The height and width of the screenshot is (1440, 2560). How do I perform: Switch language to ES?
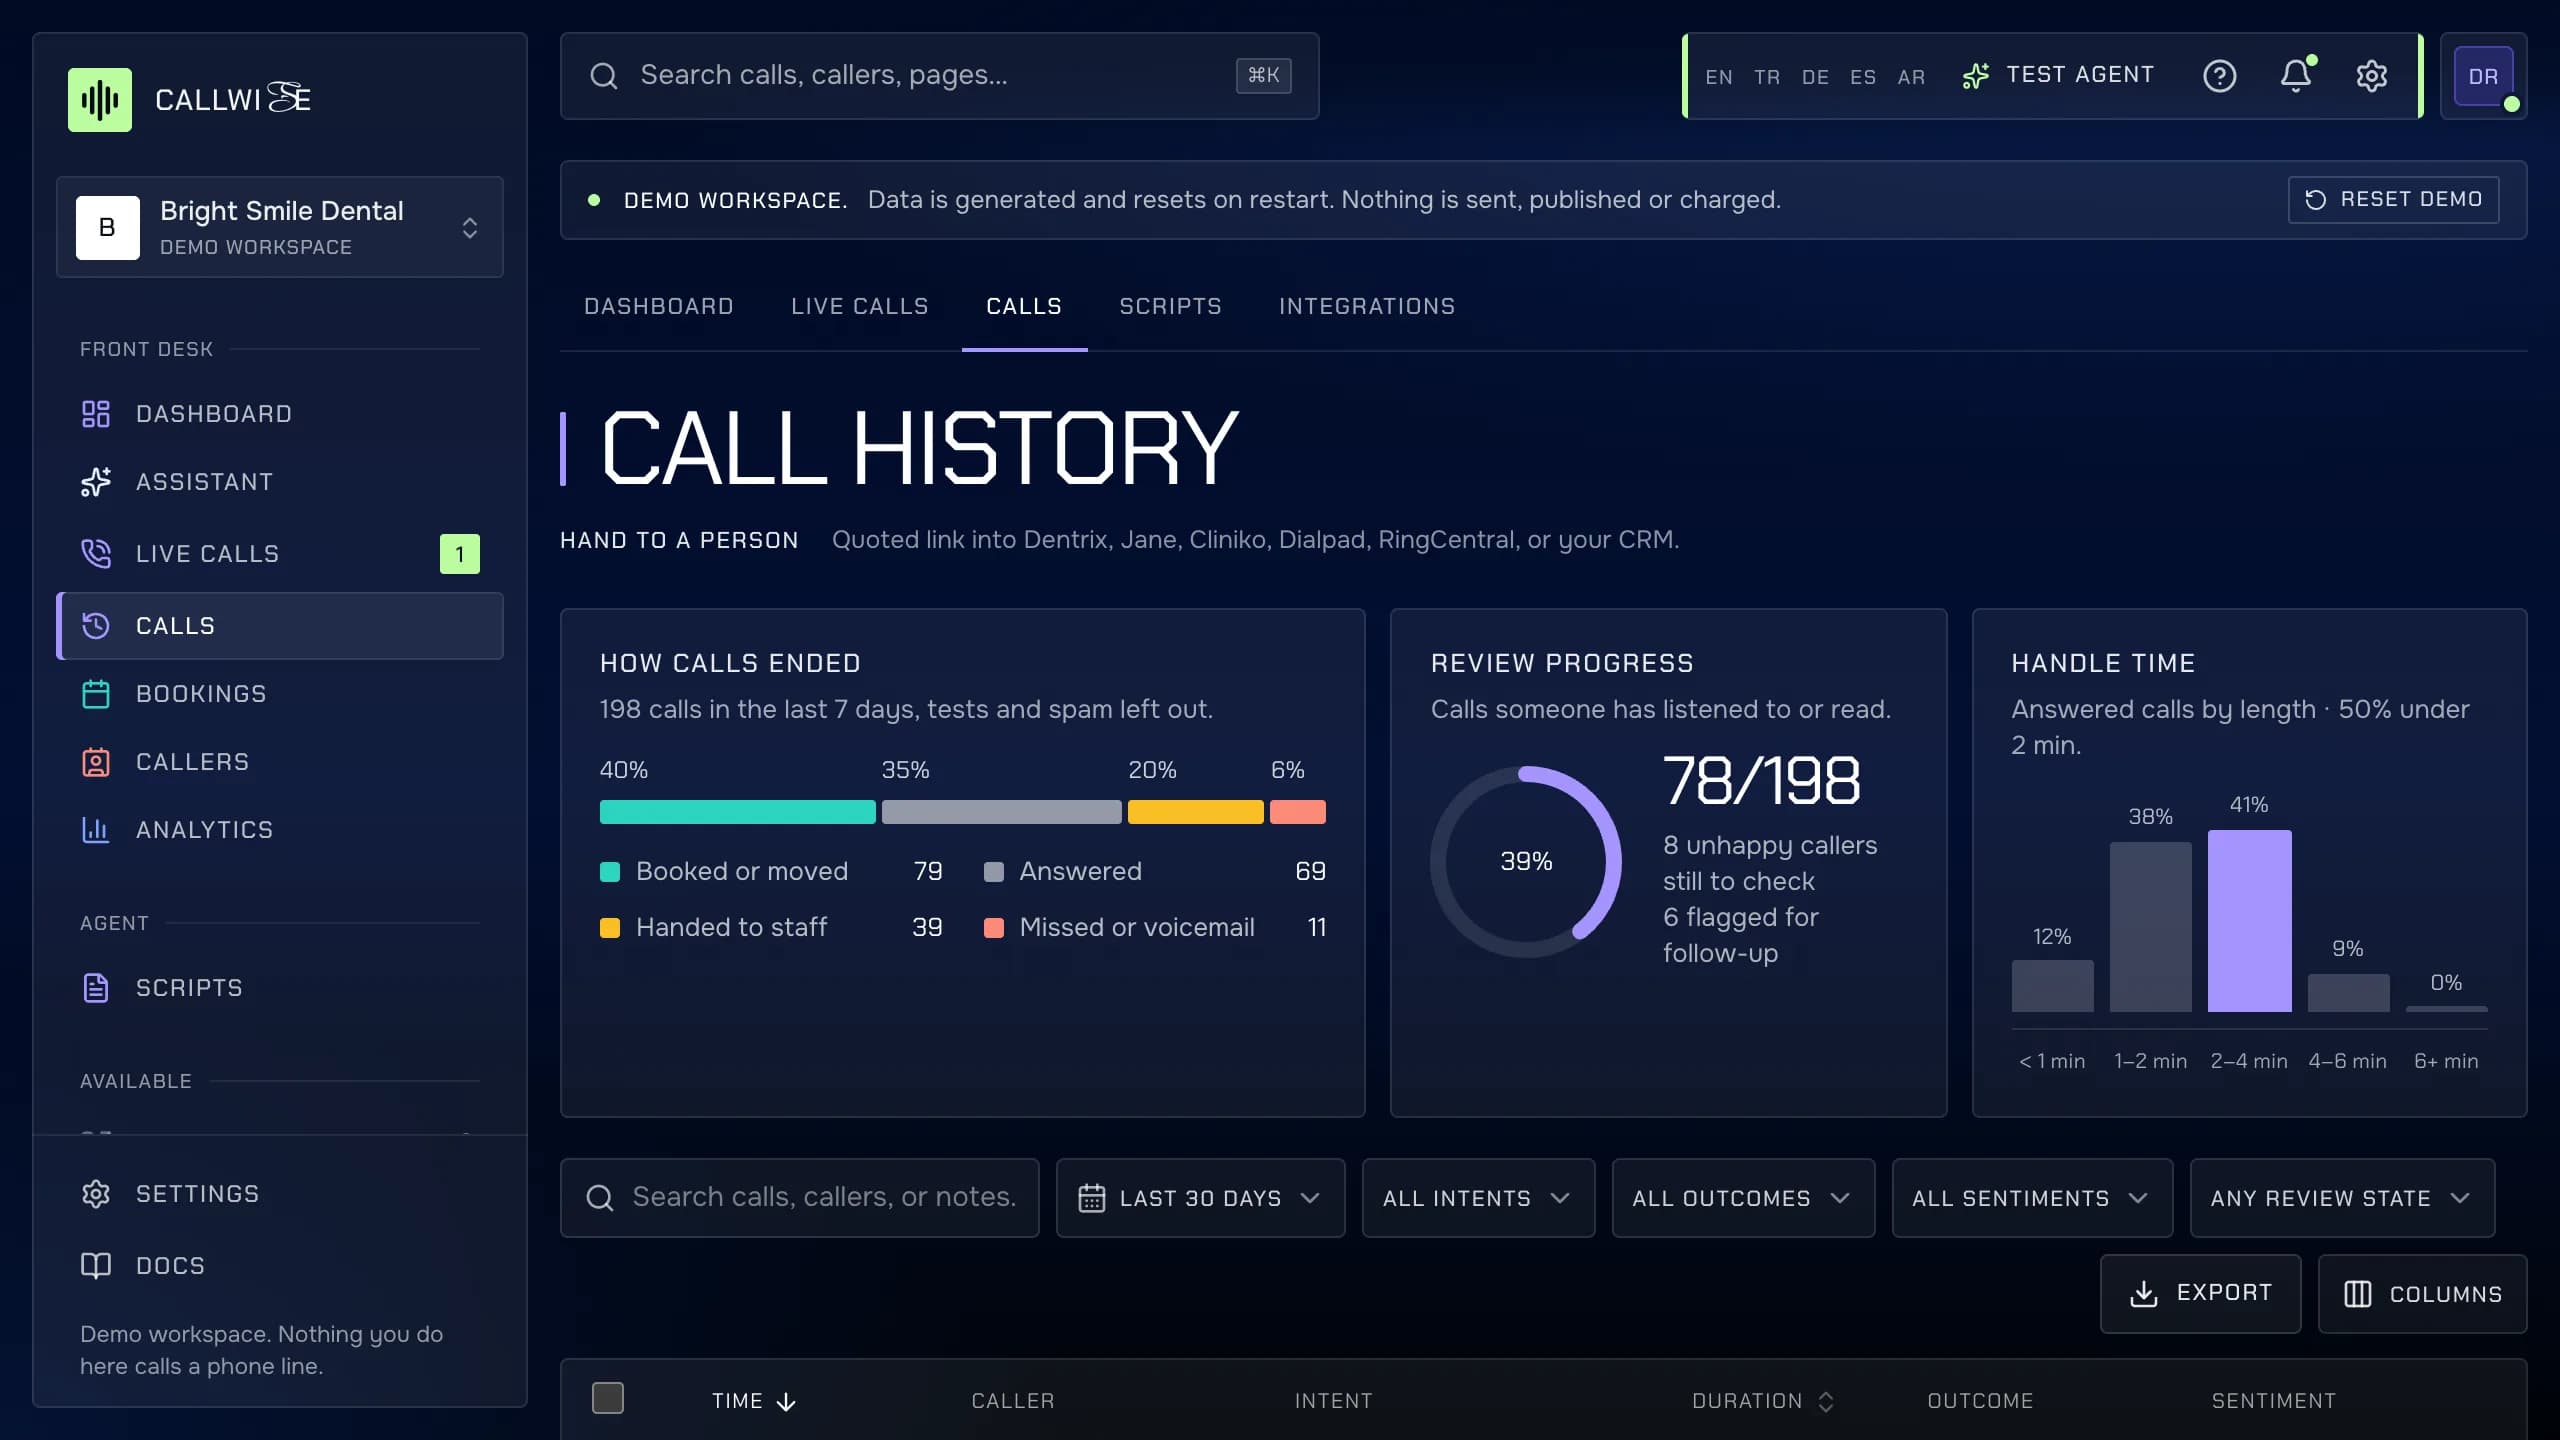point(1863,77)
